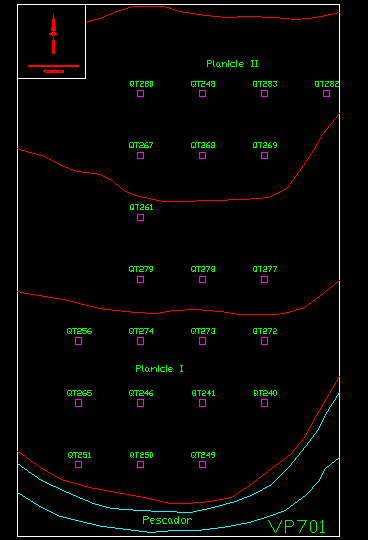
Task: Click the Planicie II text label
Action: [232, 64]
